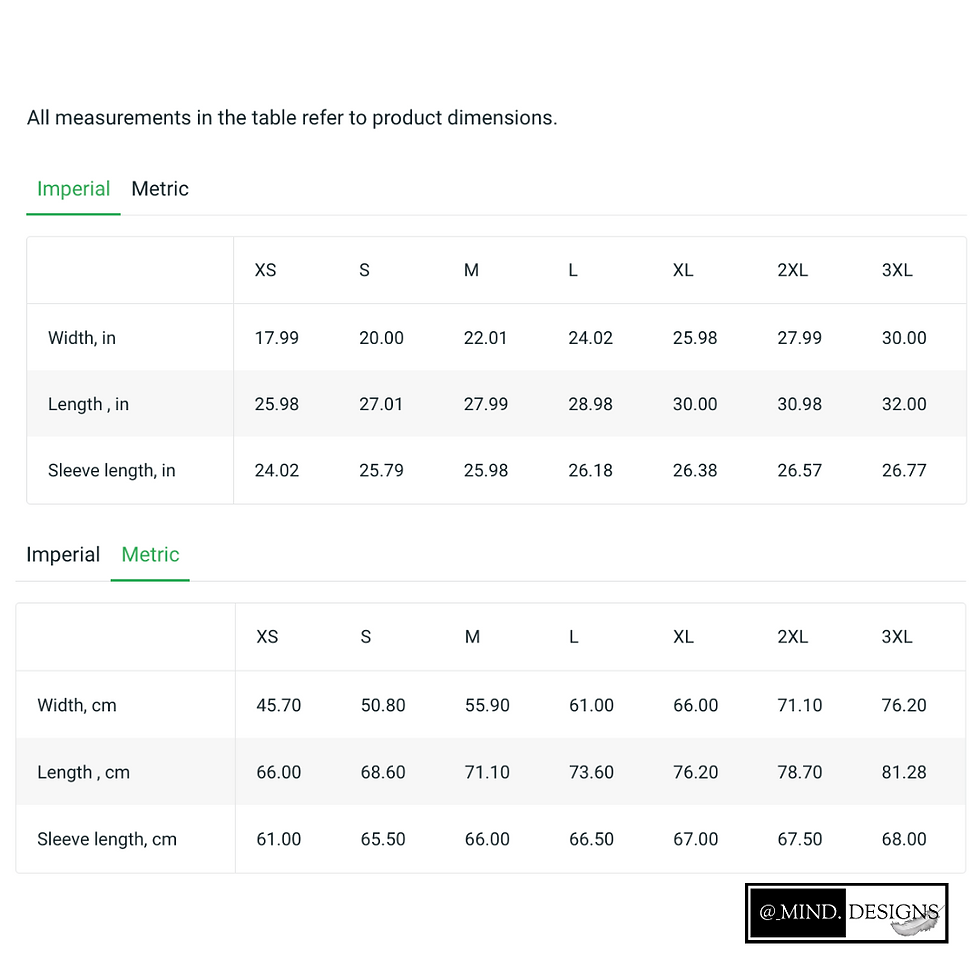Select M width value 55.90 cm
Viewport: 980px width, 980px height.
[488, 706]
